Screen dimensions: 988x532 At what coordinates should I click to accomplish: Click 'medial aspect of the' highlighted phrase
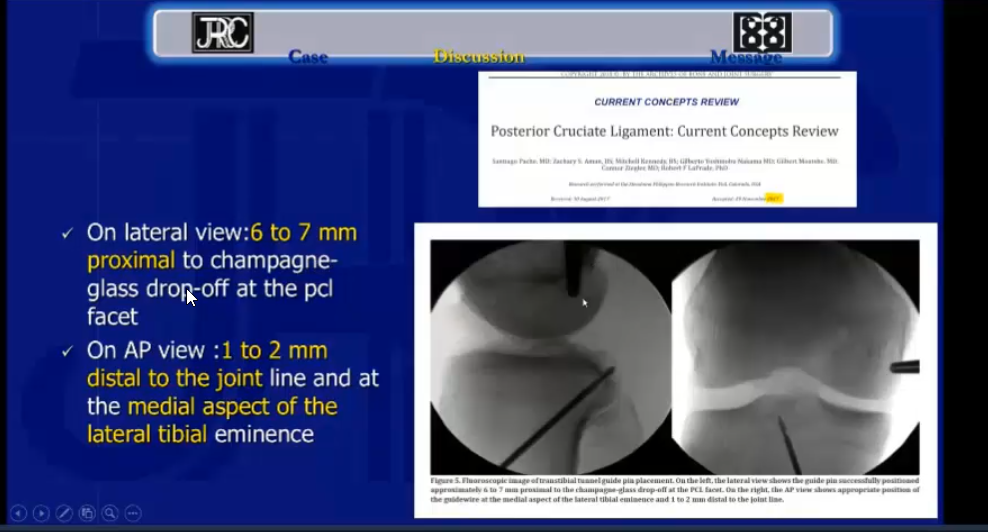click(233, 407)
